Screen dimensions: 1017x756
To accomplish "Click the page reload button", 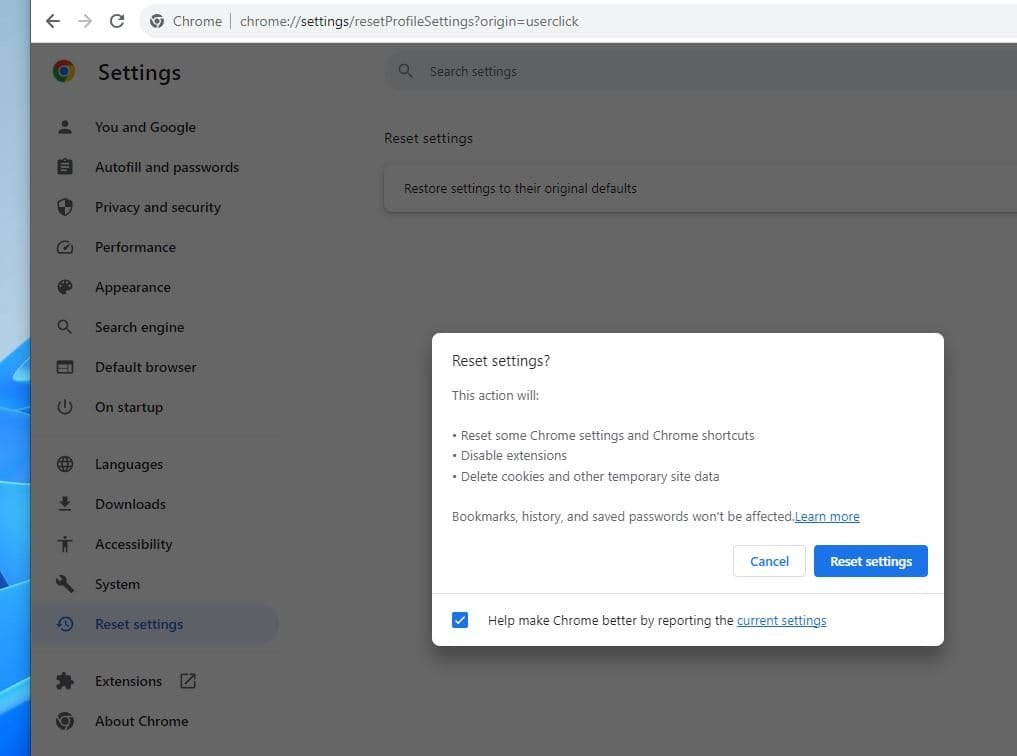I will pyautogui.click(x=117, y=21).
